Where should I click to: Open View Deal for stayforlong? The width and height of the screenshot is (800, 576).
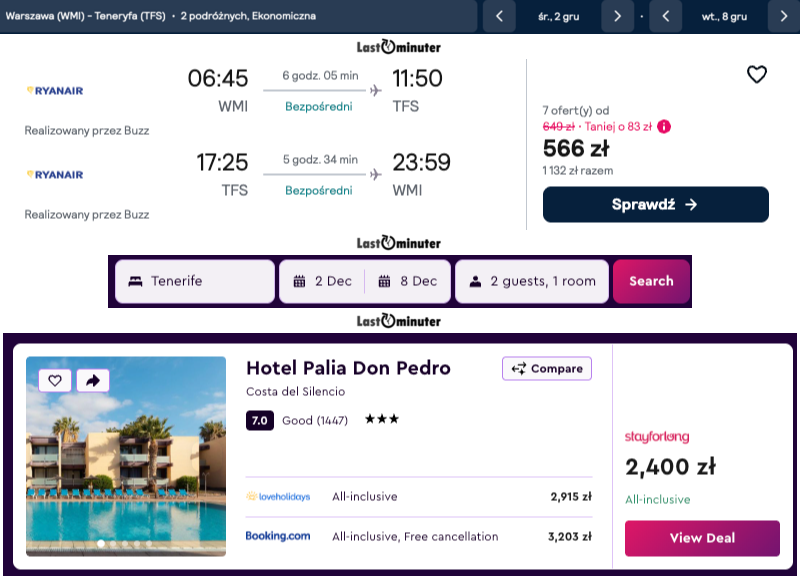point(702,538)
